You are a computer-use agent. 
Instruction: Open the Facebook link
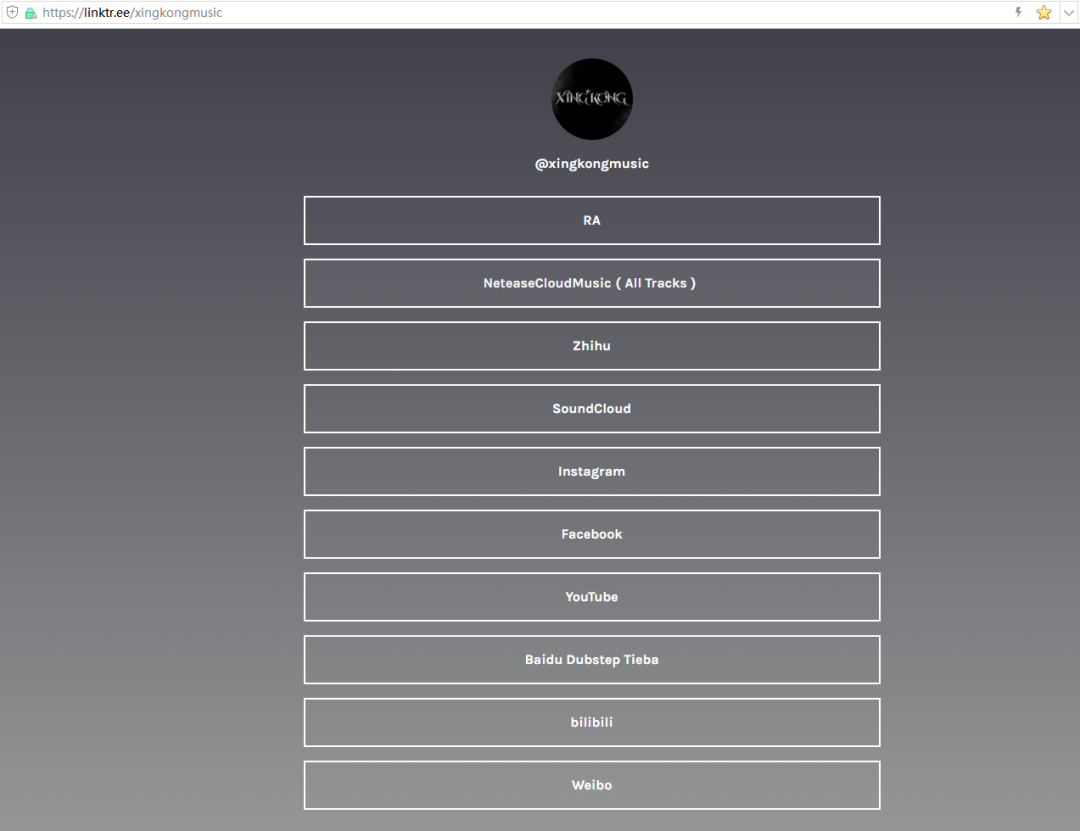[x=592, y=534]
